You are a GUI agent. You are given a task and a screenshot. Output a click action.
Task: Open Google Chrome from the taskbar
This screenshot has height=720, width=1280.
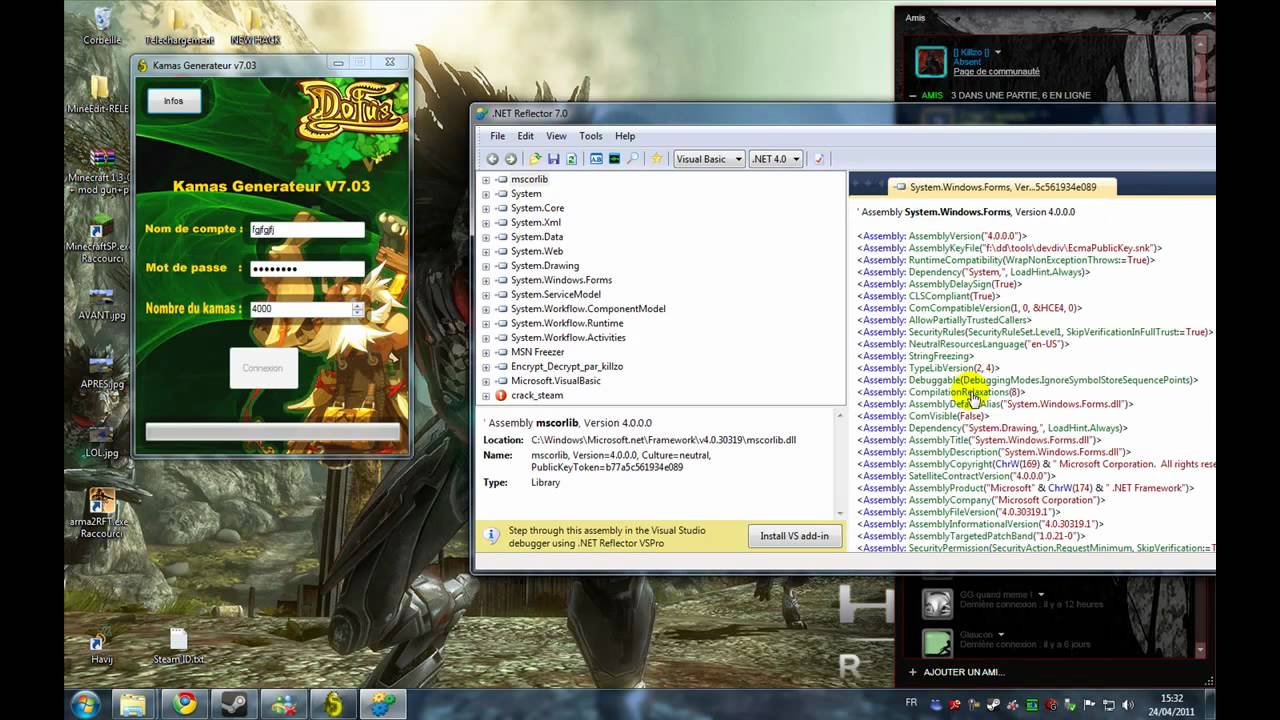(183, 704)
